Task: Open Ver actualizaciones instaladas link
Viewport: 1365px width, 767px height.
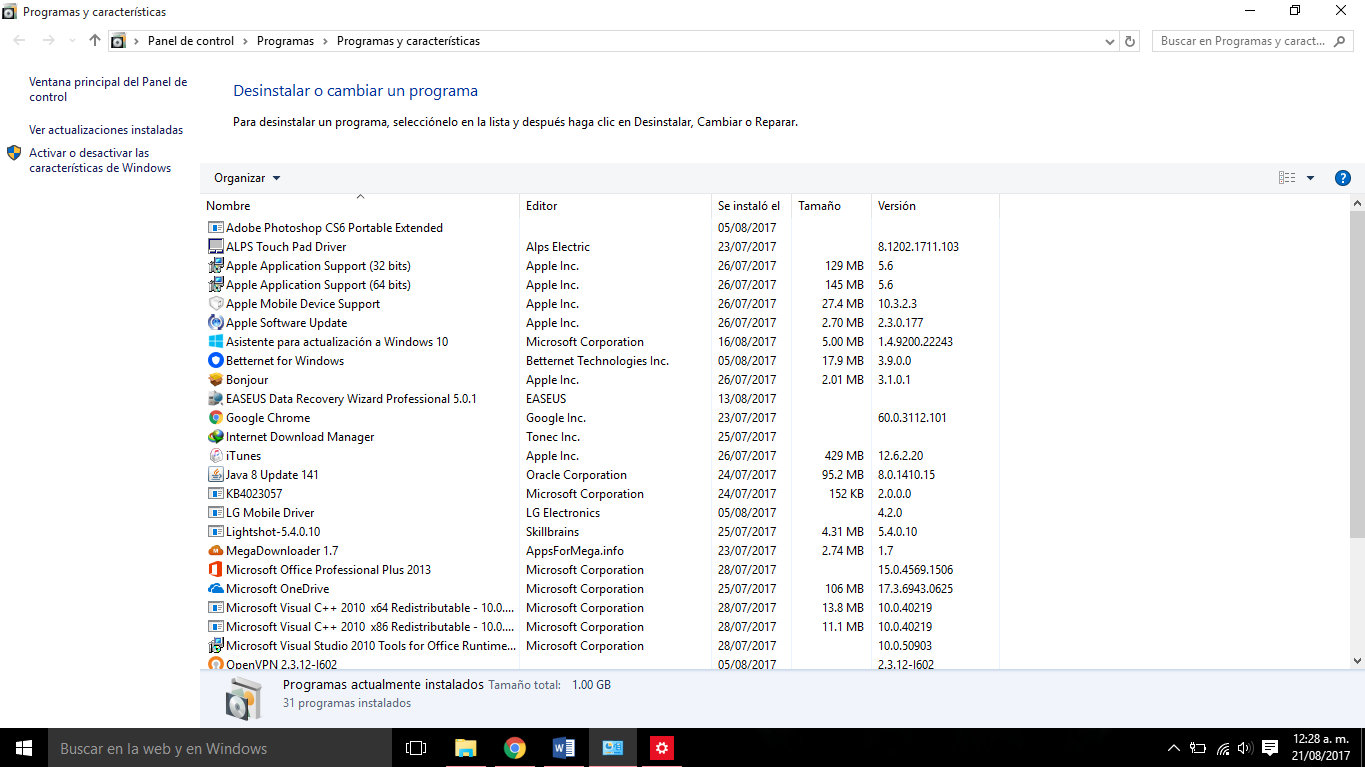Action: point(106,130)
